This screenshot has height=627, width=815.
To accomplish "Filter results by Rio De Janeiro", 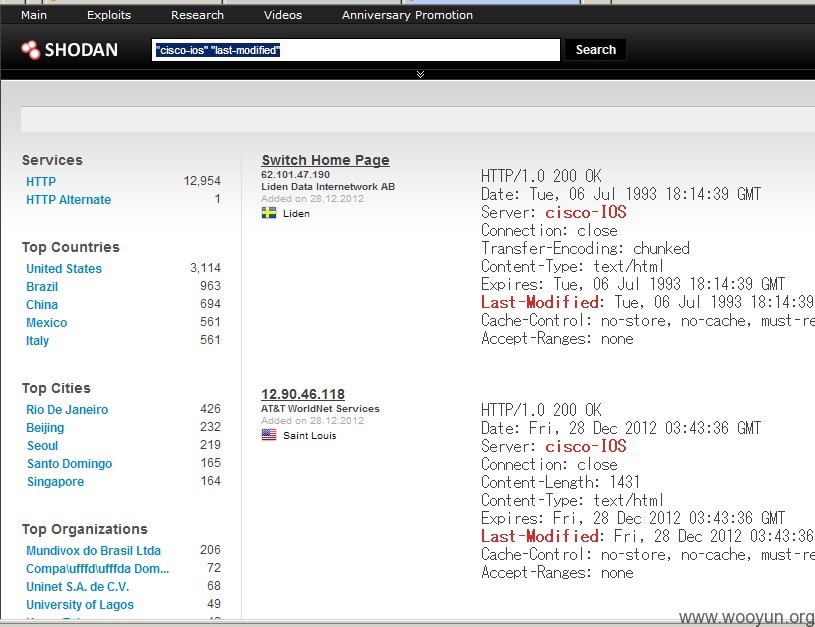I will point(67,410).
